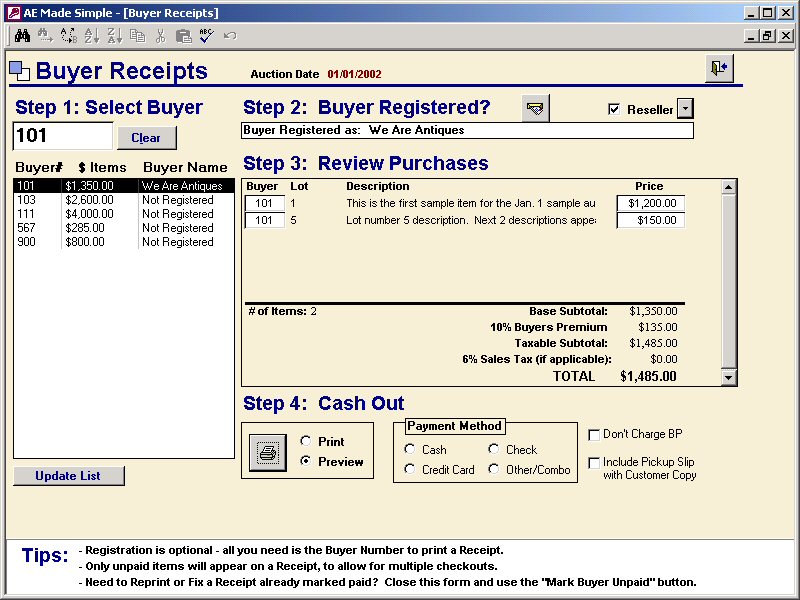The width and height of the screenshot is (800, 600).
Task: Click the $0.00 Sales Tax value
Action: point(664,359)
